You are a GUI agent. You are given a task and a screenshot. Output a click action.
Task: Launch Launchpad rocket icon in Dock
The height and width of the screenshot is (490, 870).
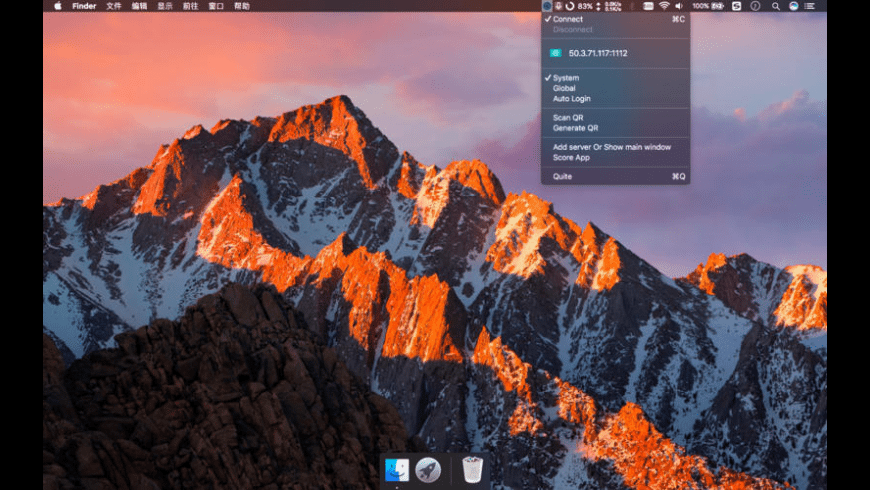428,468
